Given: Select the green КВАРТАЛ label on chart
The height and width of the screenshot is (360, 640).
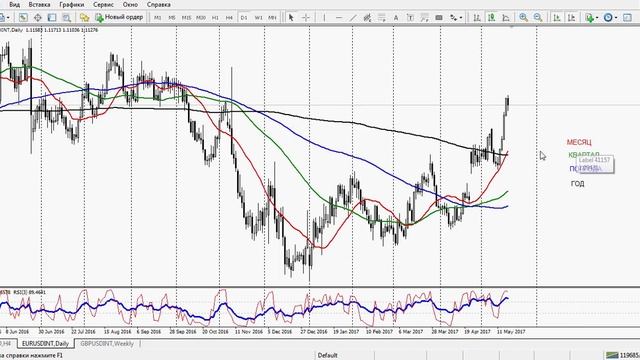Looking at the screenshot, I should click(584, 155).
